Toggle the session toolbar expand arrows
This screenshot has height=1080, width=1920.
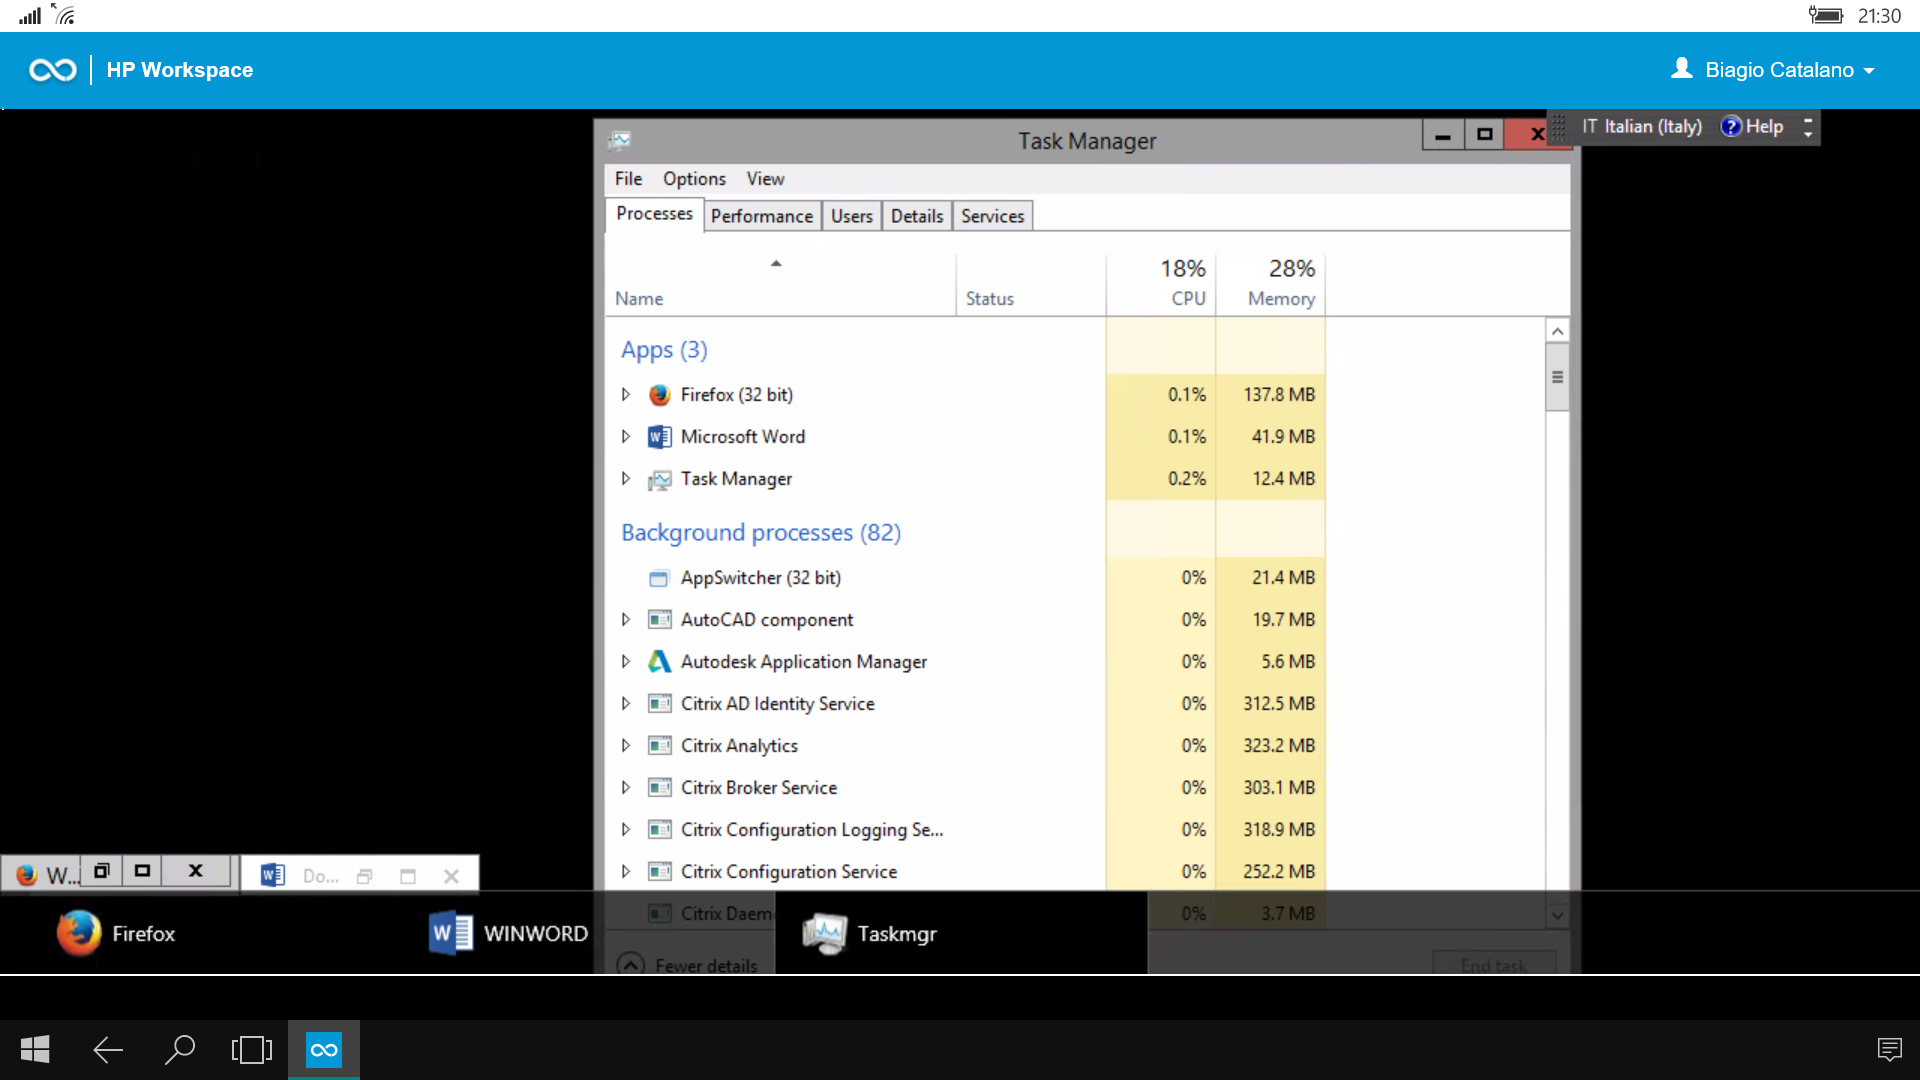(1808, 127)
